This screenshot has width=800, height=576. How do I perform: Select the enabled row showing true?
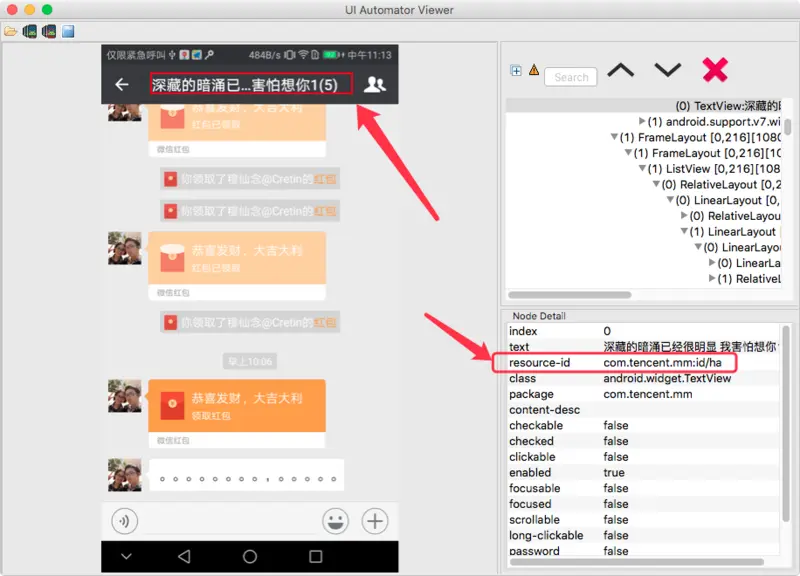point(643,472)
